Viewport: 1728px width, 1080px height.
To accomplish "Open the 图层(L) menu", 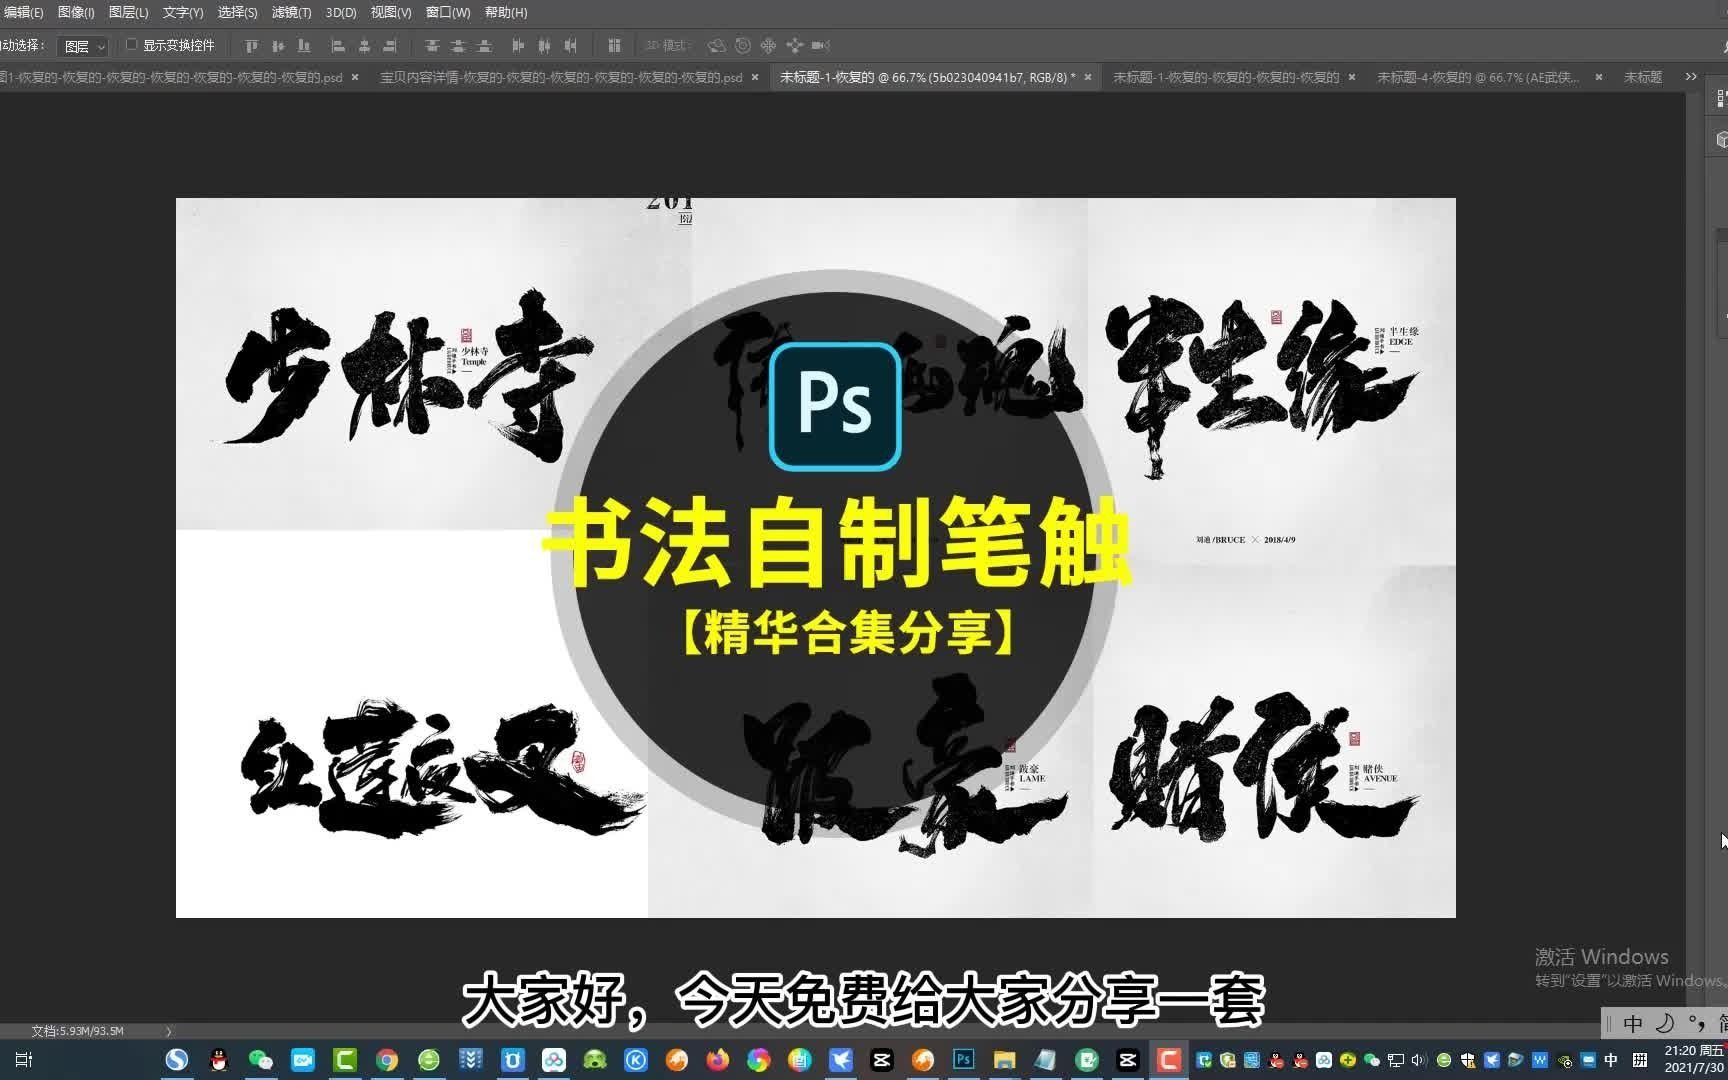I will click(x=128, y=12).
